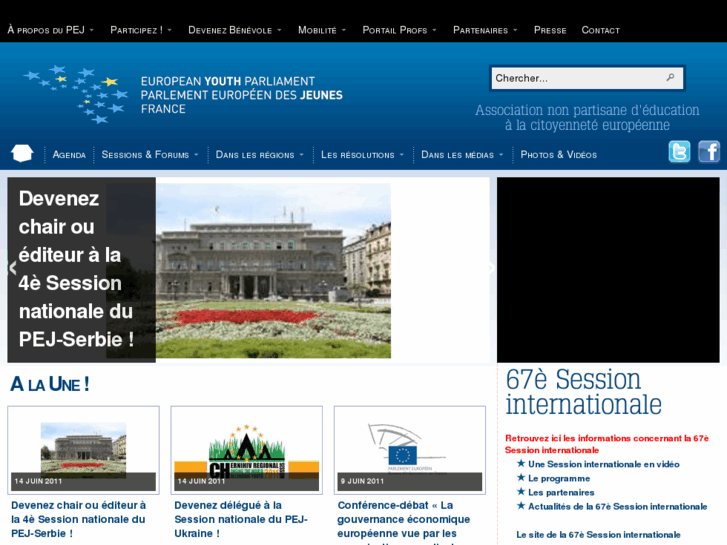The width and height of the screenshot is (727, 545).
Task: Click the European Youth Parliament stars logo
Action: tap(76, 94)
